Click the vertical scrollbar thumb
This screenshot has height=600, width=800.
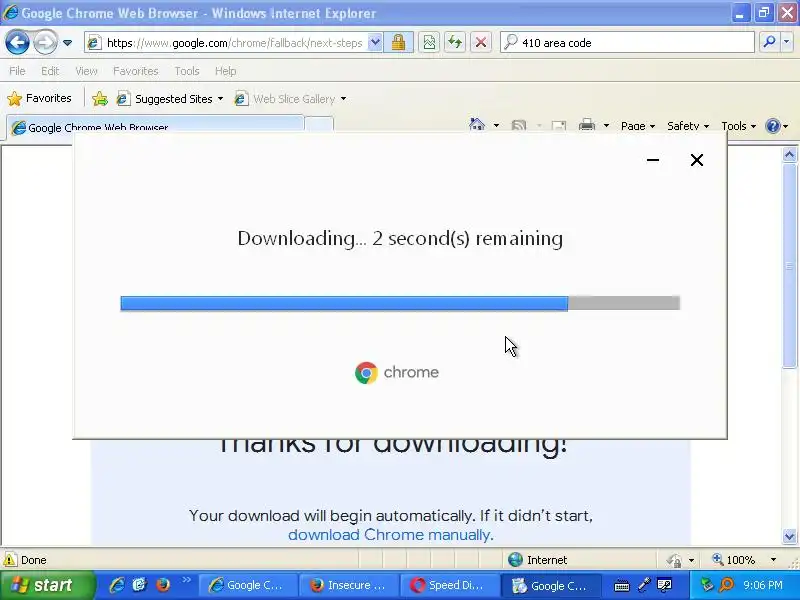[x=789, y=265]
